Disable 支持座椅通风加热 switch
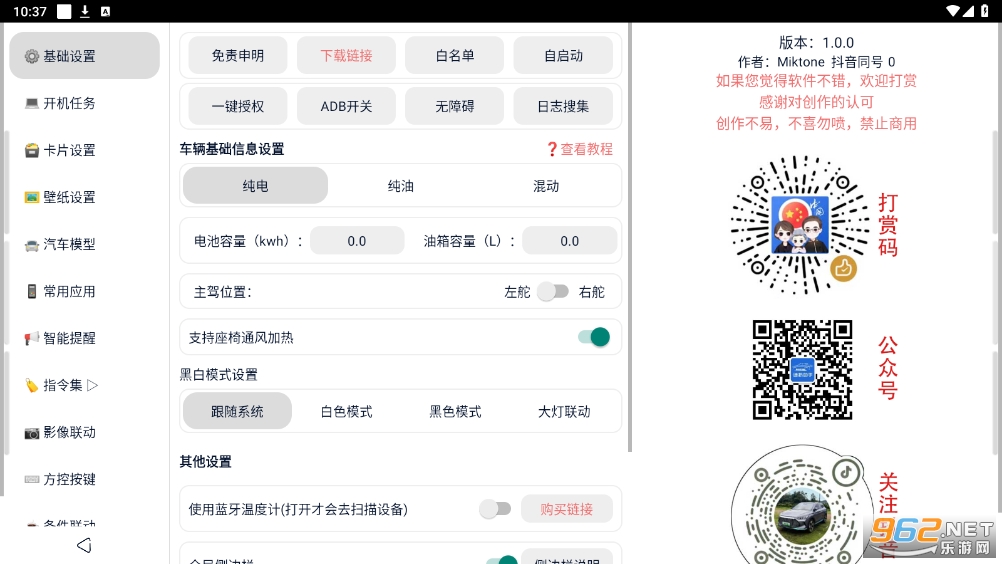1002x564 pixels. 594,337
